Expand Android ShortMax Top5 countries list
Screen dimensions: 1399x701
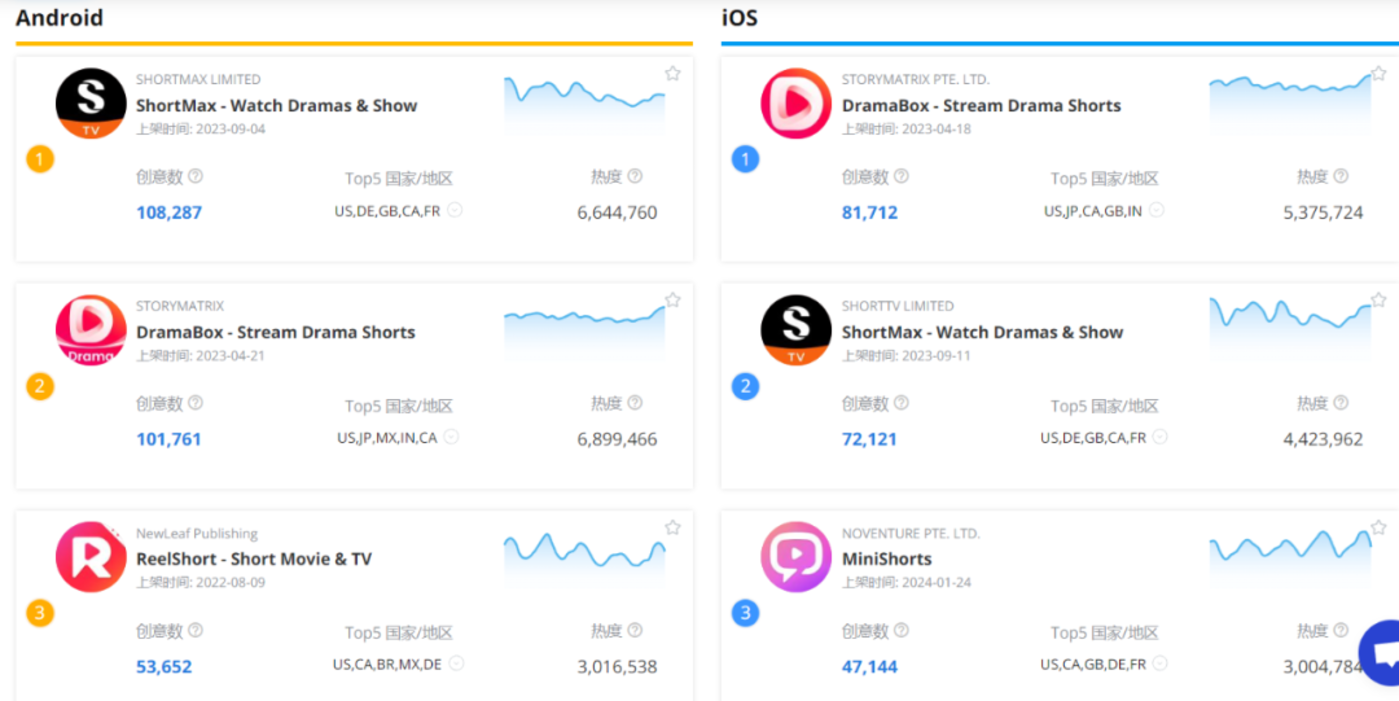click(x=455, y=210)
